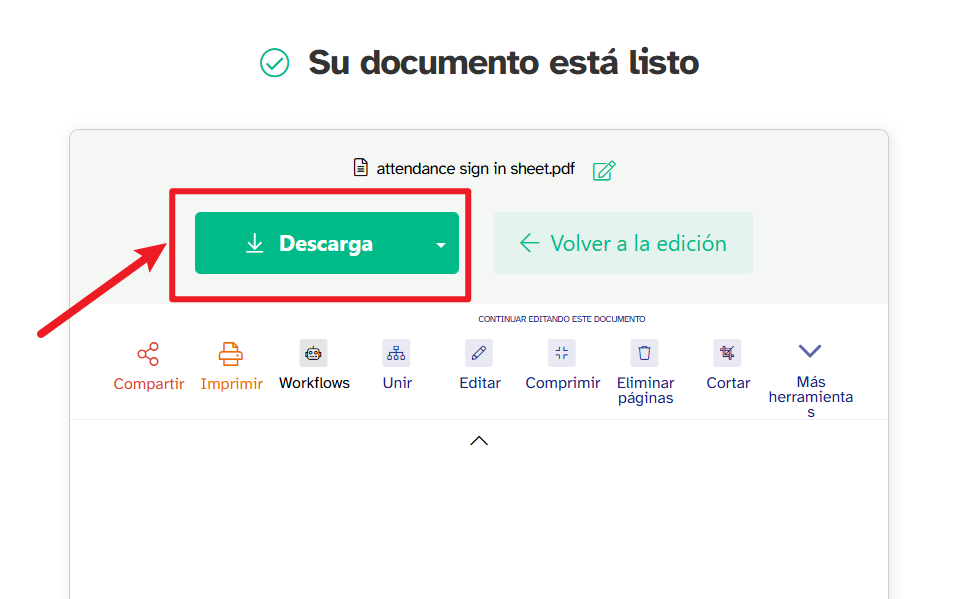The height and width of the screenshot is (599, 958).
Task: Select Volver a la edición
Action: point(623,242)
